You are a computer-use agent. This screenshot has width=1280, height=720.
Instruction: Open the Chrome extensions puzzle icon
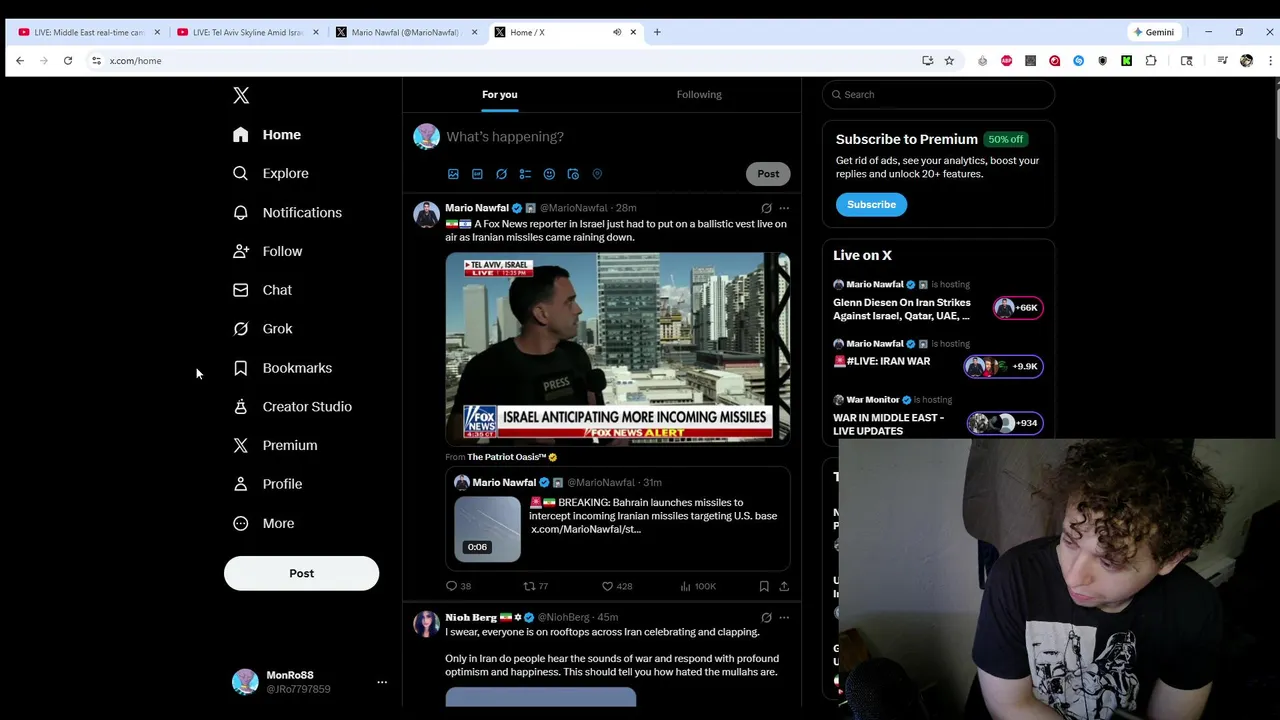tap(1151, 61)
